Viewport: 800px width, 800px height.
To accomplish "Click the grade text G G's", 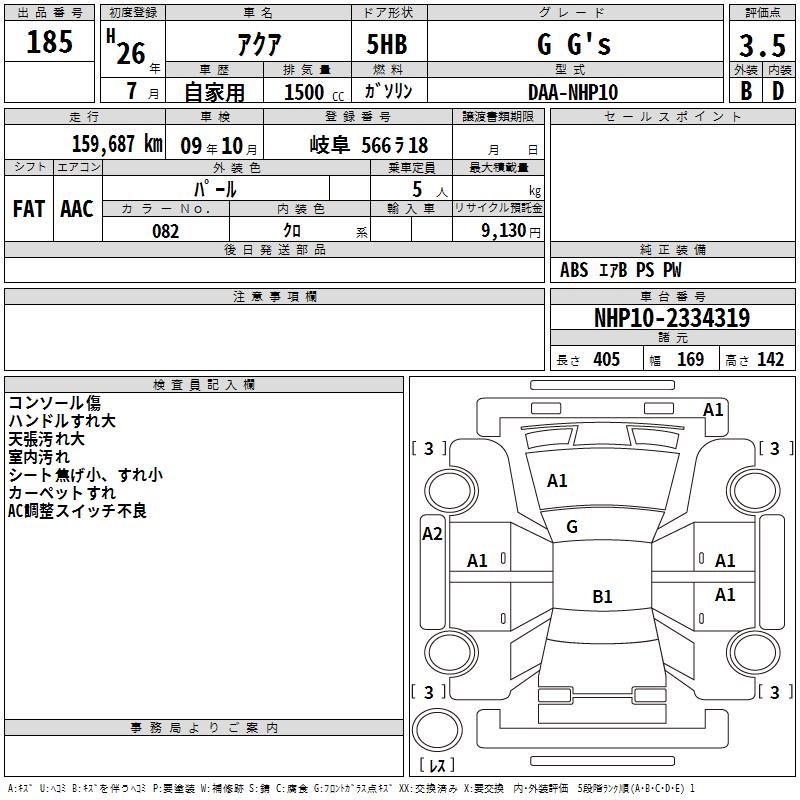I will tap(574, 44).
